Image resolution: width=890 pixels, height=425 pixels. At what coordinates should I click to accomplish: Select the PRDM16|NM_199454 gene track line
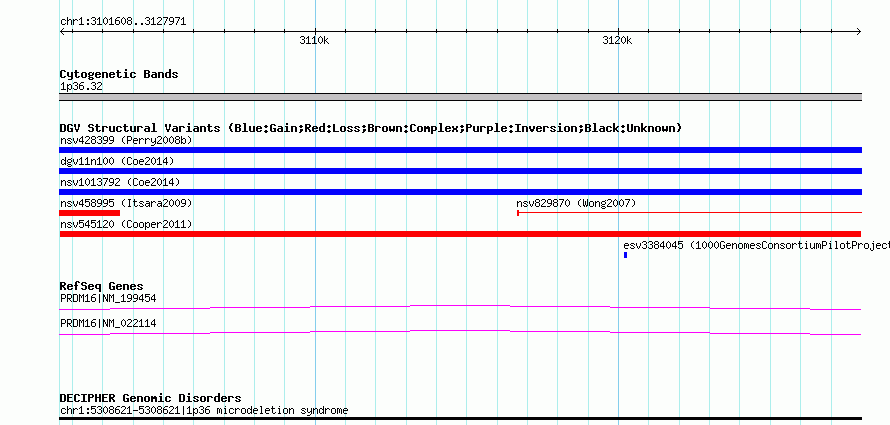(460, 308)
